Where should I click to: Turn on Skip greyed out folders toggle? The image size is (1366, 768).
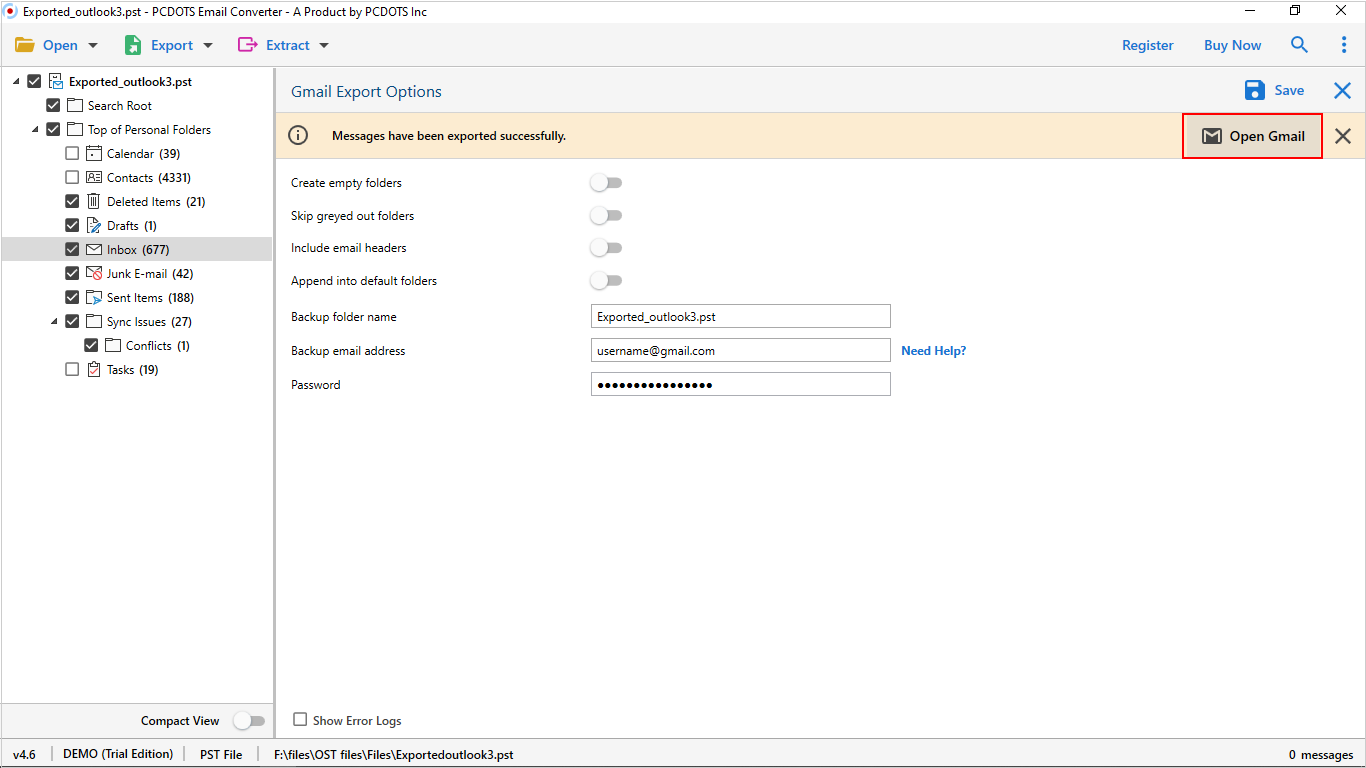[606, 215]
